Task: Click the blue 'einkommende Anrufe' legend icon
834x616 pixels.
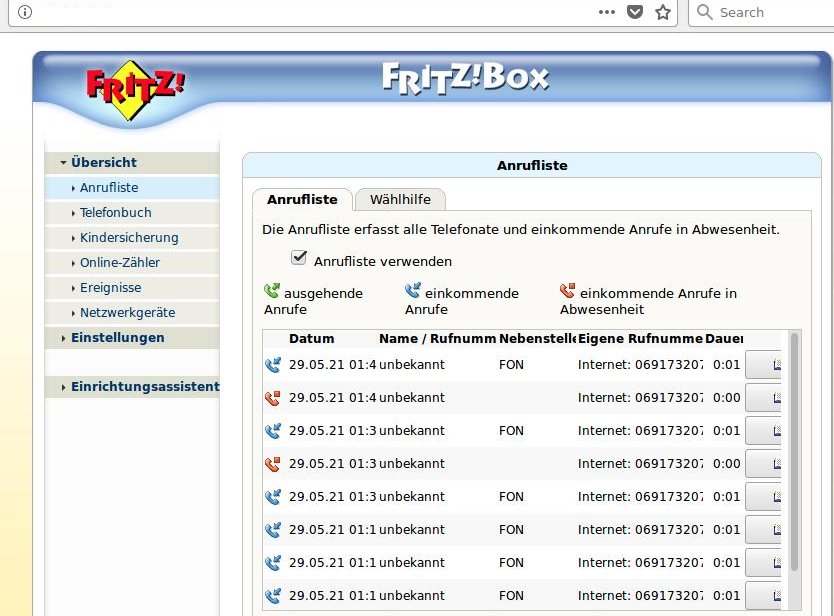Action: [x=413, y=290]
